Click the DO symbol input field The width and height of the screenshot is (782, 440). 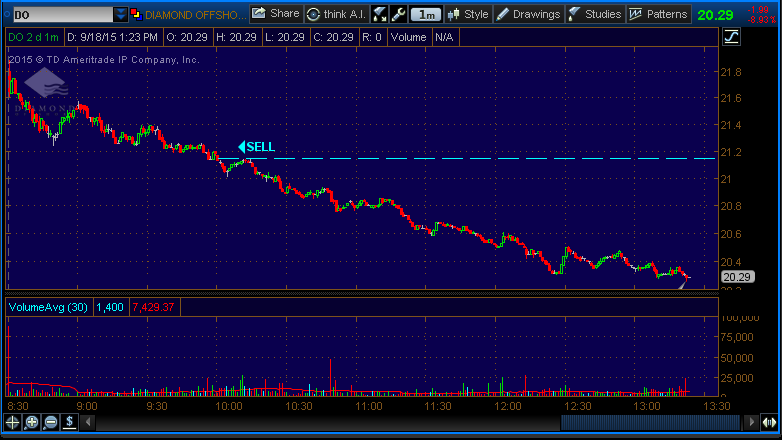62,15
